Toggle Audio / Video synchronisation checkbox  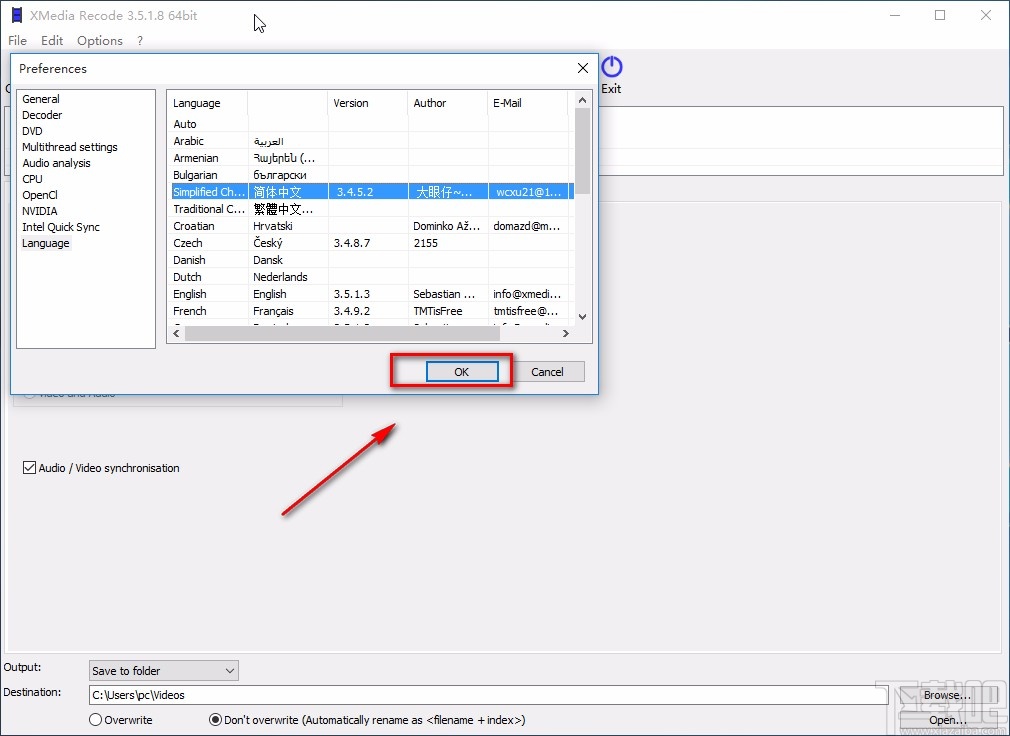(30, 468)
